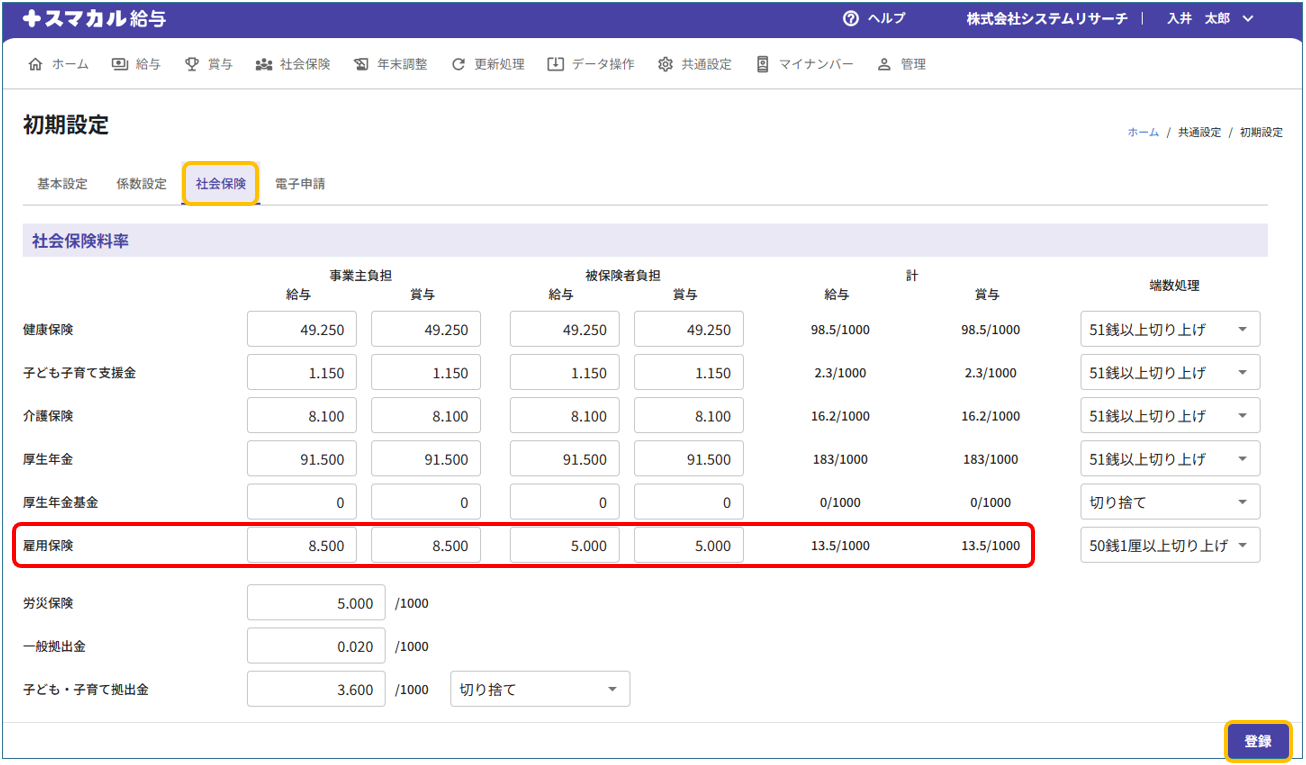The width and height of the screenshot is (1306, 765).
Task: Switch to the 電子申請 tab
Action: coord(300,184)
